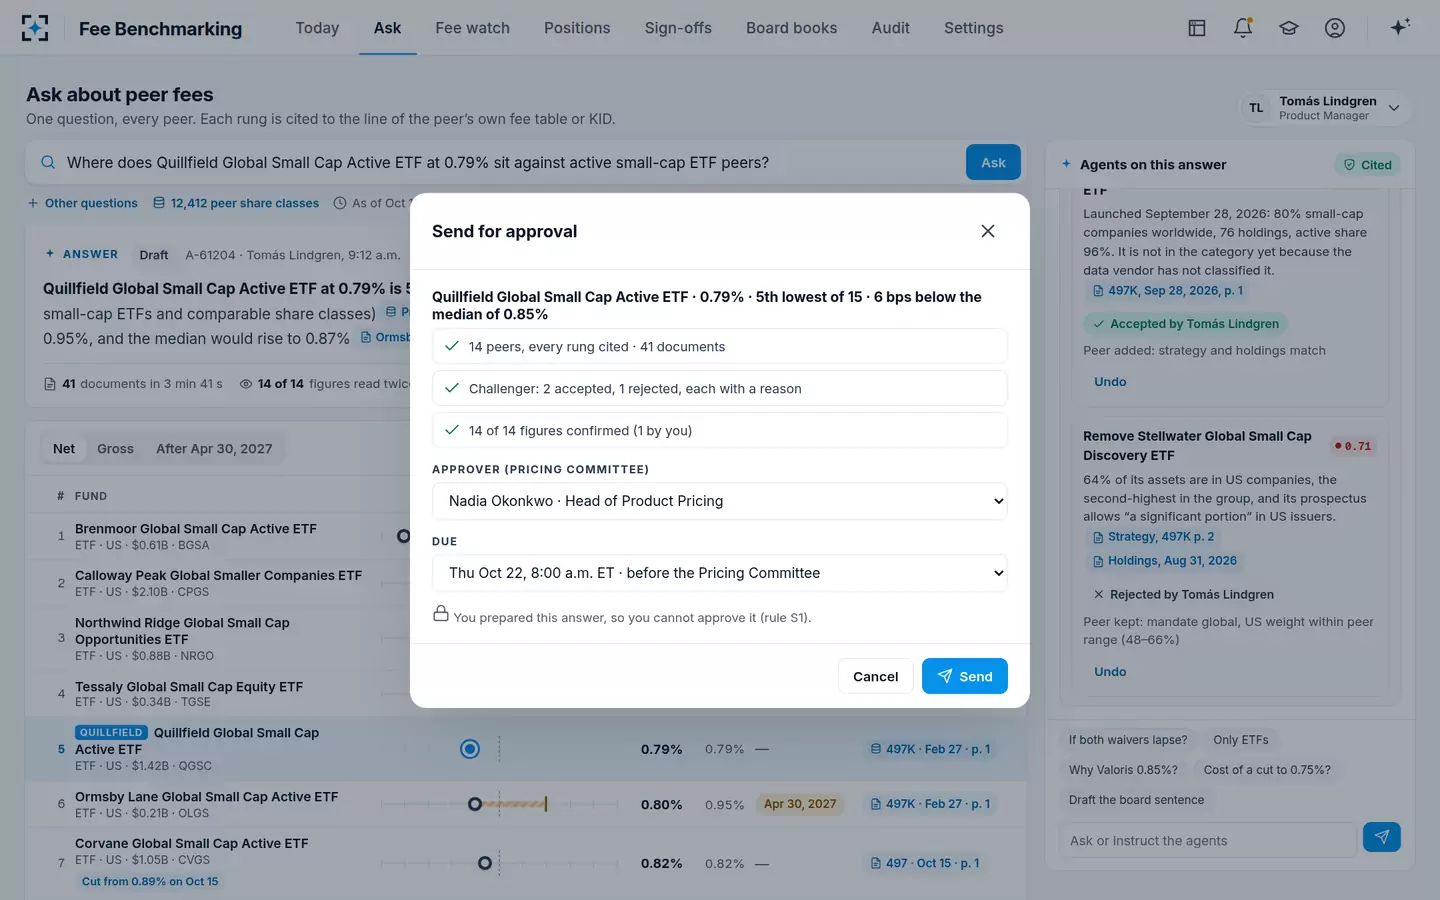Click the graduation cap learning icon
Viewport: 1440px width, 900px height.
tap(1289, 28)
